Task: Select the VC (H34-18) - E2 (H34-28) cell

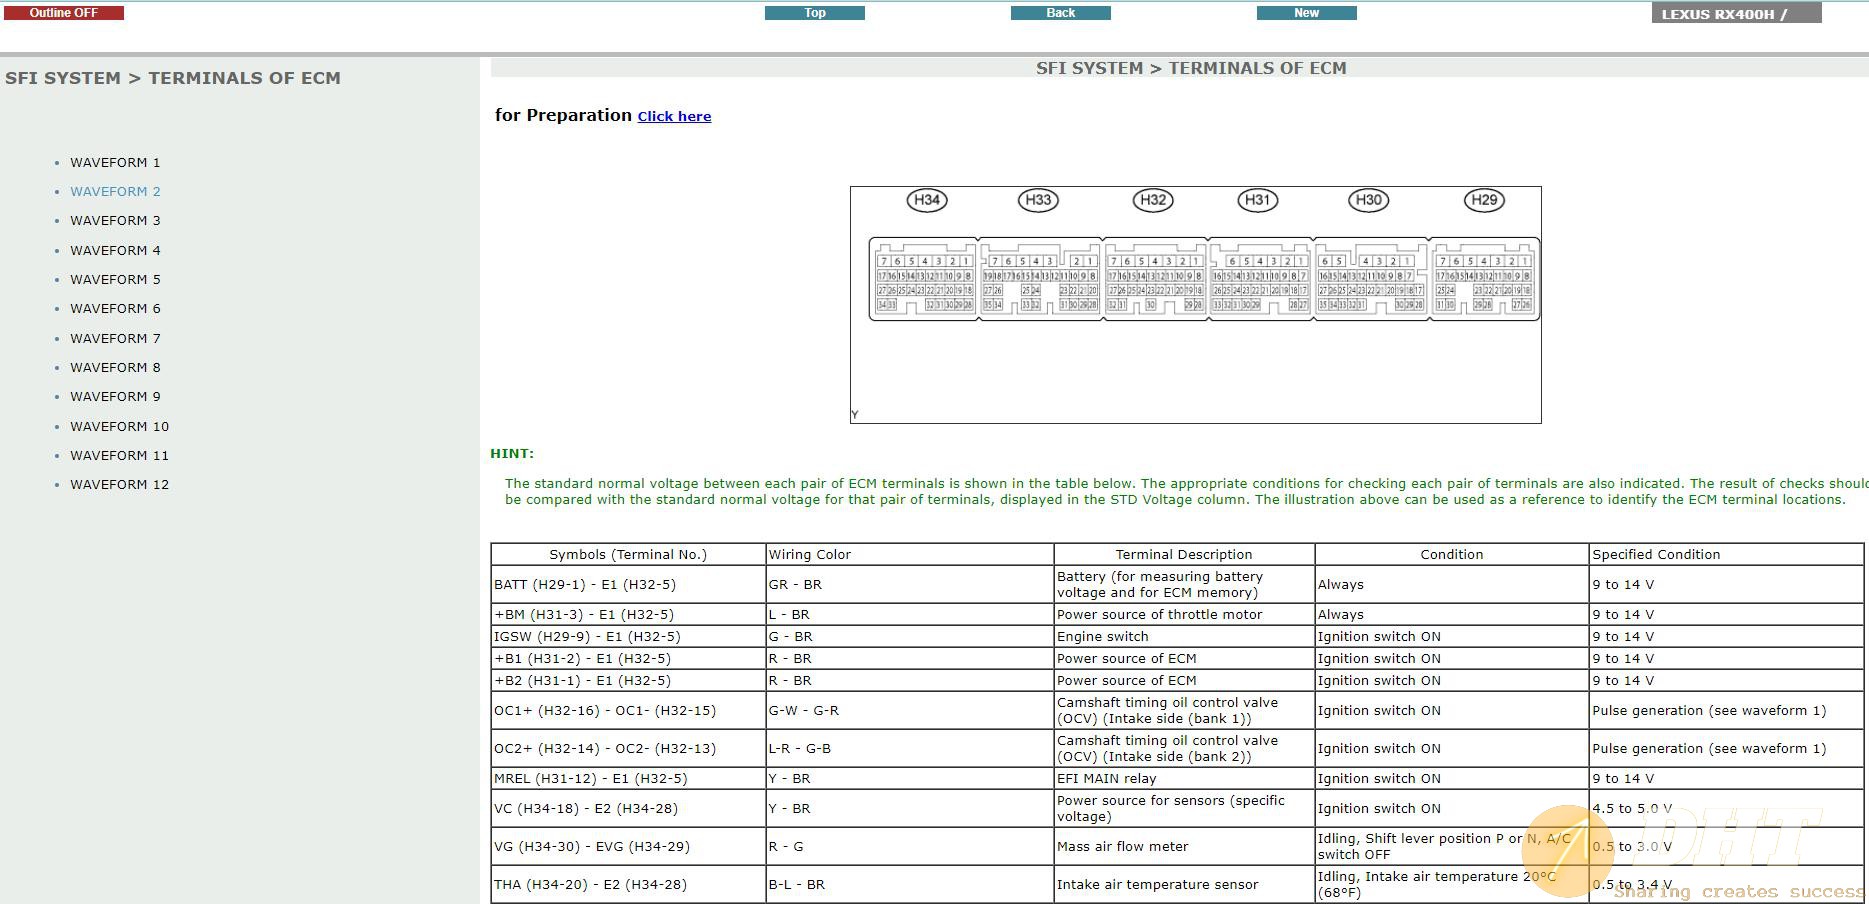Action: coord(628,808)
